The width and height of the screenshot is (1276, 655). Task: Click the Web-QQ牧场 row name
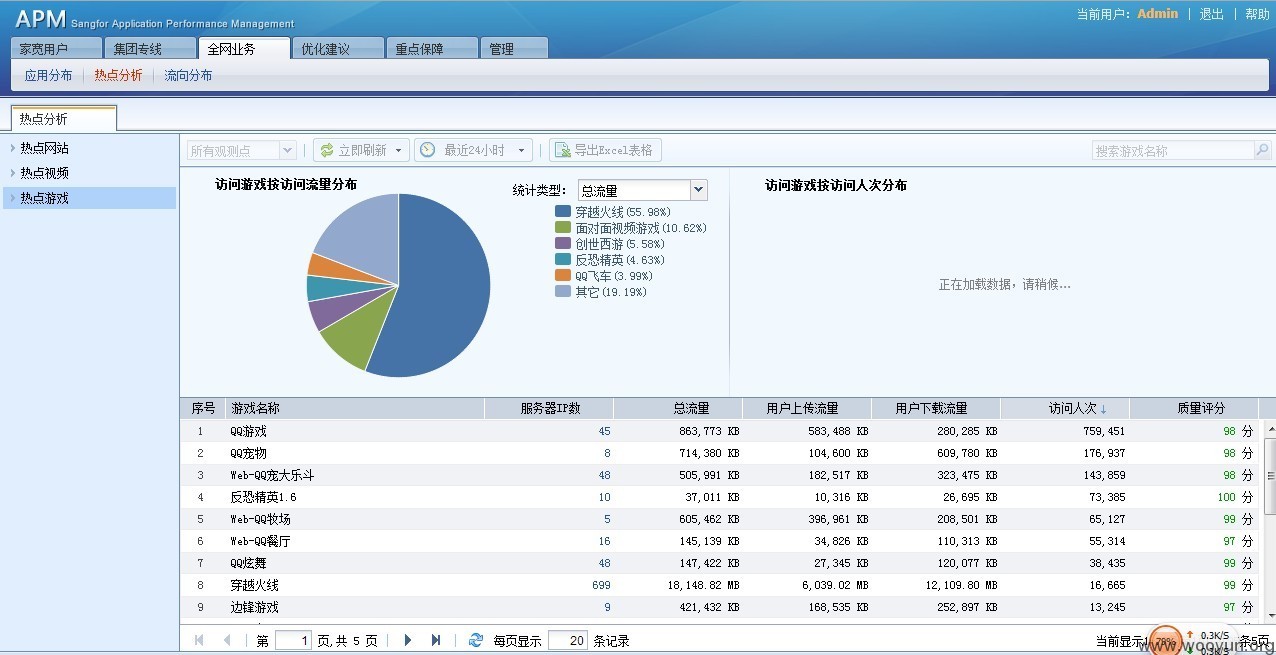click(x=260, y=519)
